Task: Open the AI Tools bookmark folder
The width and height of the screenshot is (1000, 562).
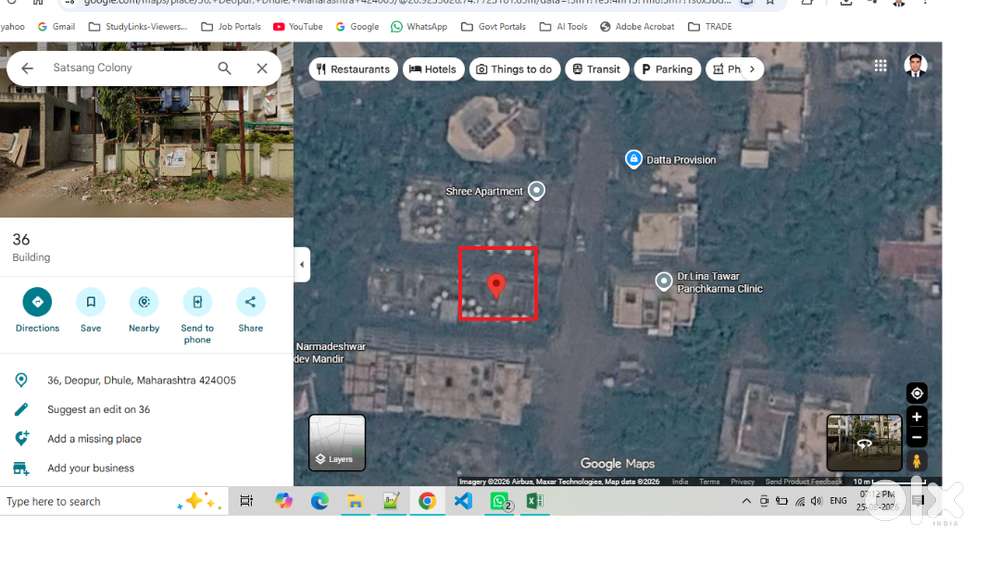Action: [564, 27]
